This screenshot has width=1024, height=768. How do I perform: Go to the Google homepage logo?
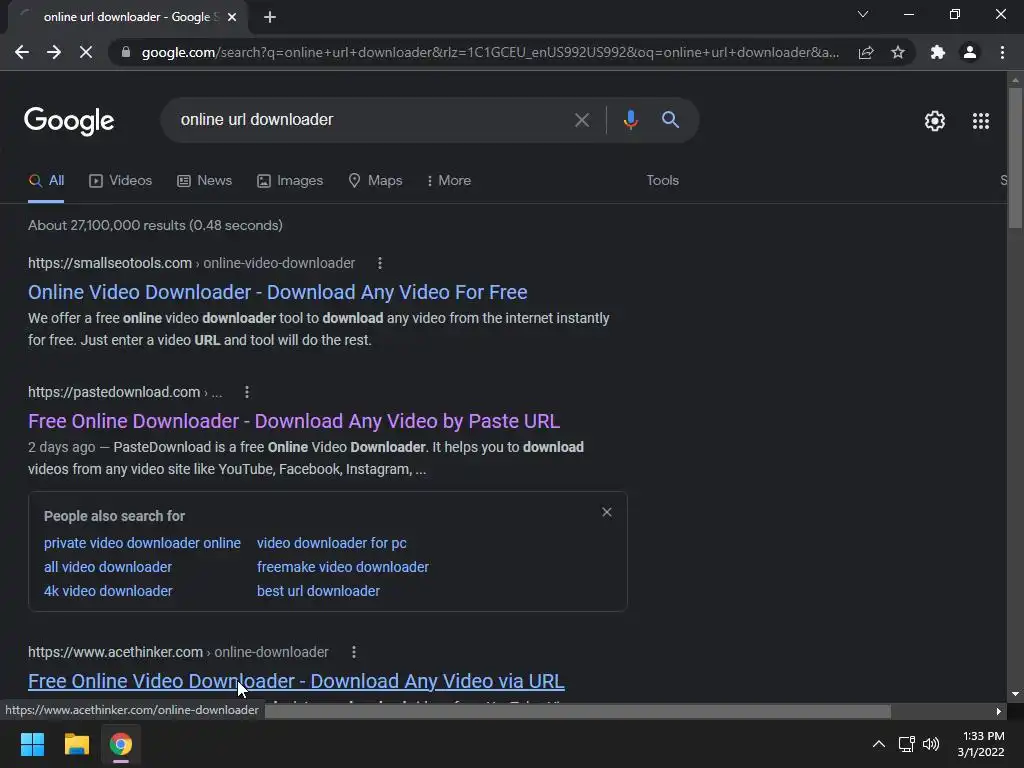coord(69,121)
